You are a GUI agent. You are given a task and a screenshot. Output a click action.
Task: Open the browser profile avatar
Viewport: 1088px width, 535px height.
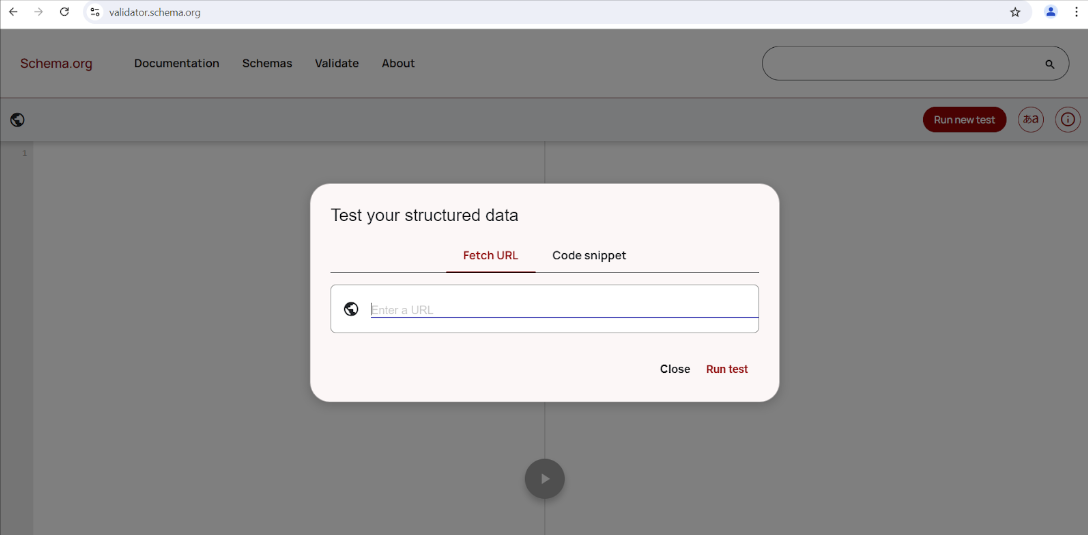1051,12
